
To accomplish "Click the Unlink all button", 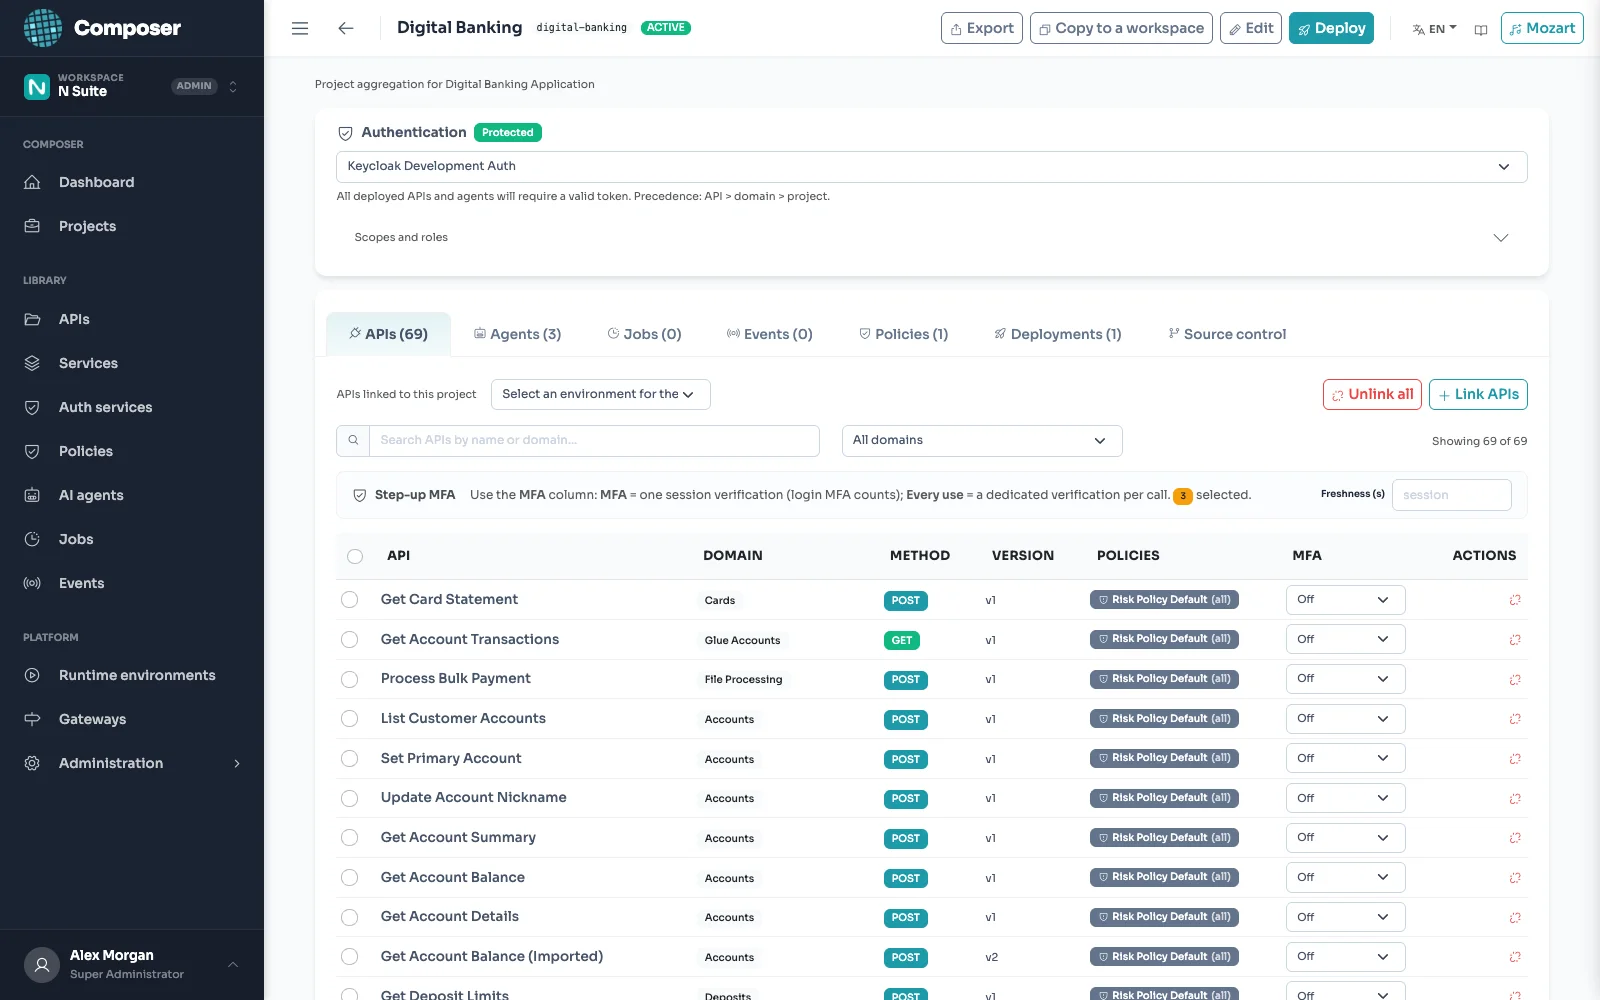I will (x=1372, y=394).
